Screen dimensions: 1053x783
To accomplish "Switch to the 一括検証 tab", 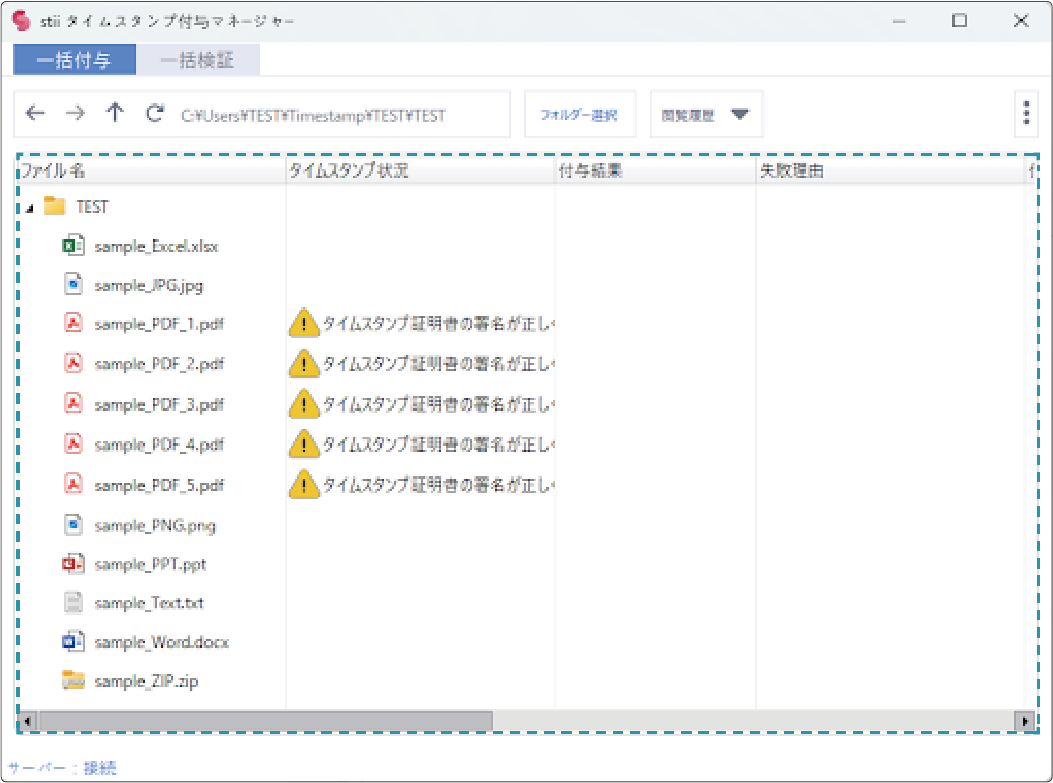I will [197, 60].
